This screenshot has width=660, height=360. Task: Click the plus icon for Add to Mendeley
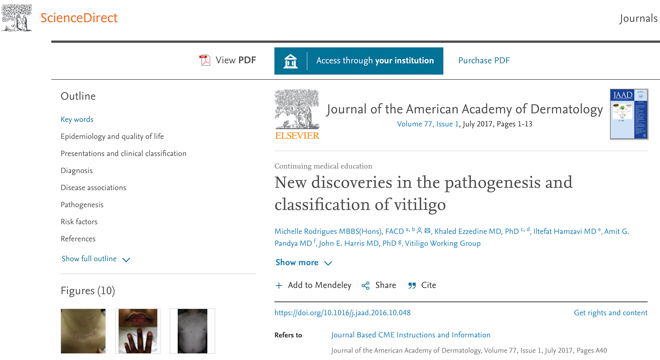coord(279,285)
